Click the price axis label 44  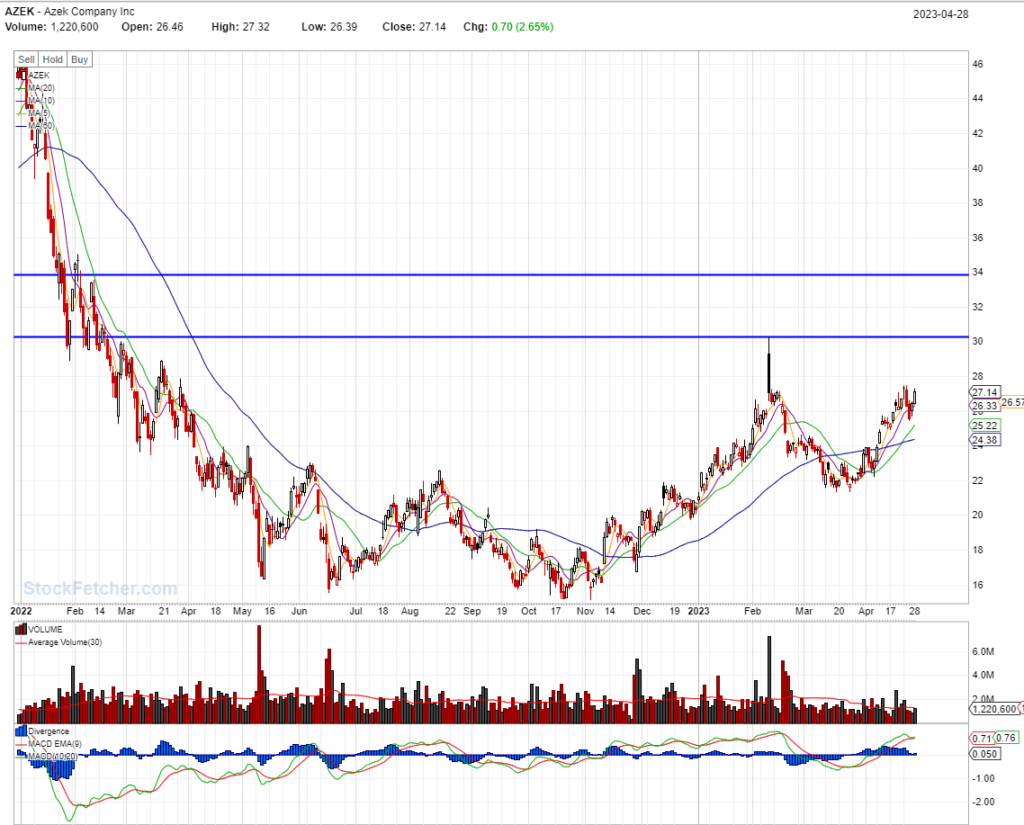tap(978, 98)
